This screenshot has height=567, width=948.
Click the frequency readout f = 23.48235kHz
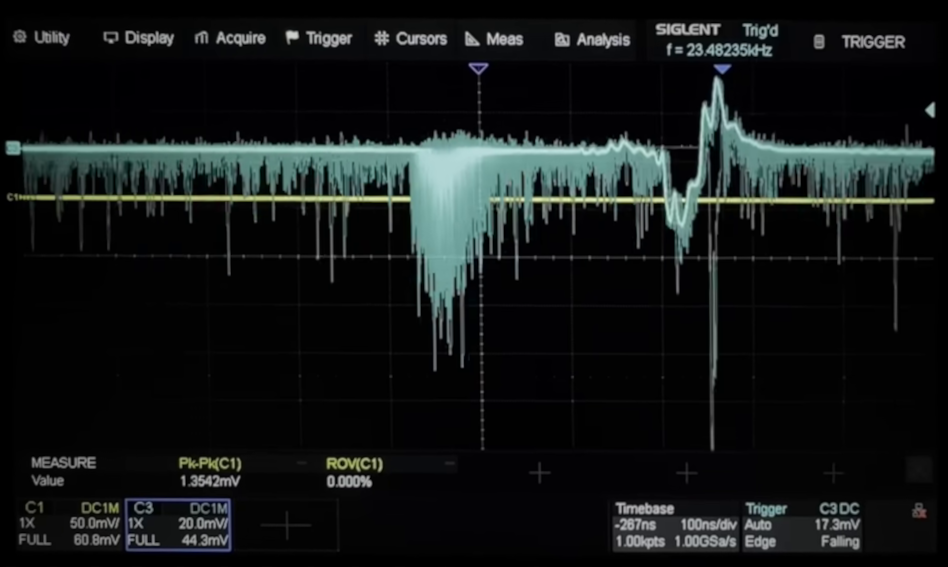tap(719, 50)
